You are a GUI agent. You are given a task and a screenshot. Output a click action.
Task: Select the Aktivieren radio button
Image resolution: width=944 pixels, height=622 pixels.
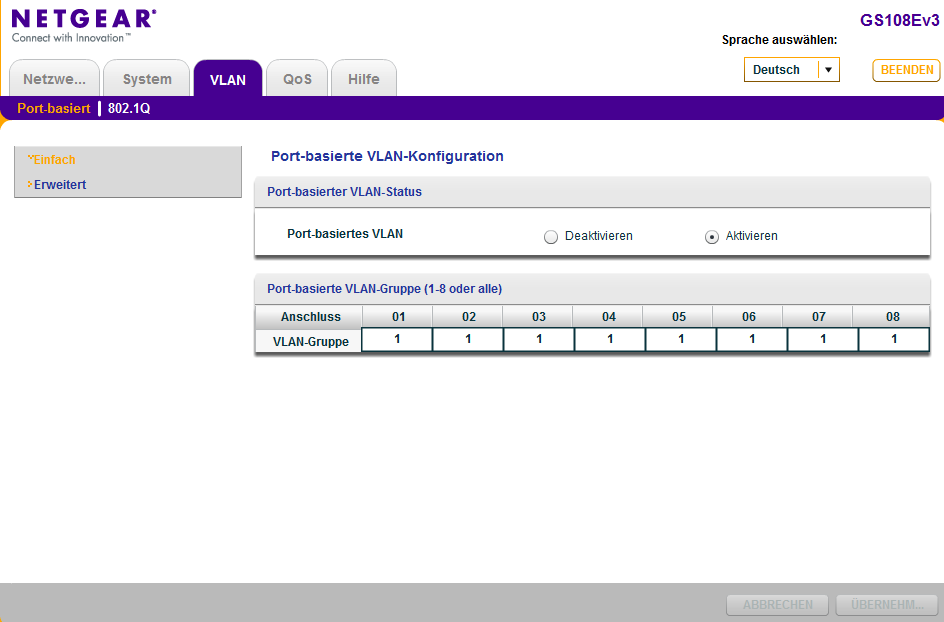pyautogui.click(x=712, y=237)
